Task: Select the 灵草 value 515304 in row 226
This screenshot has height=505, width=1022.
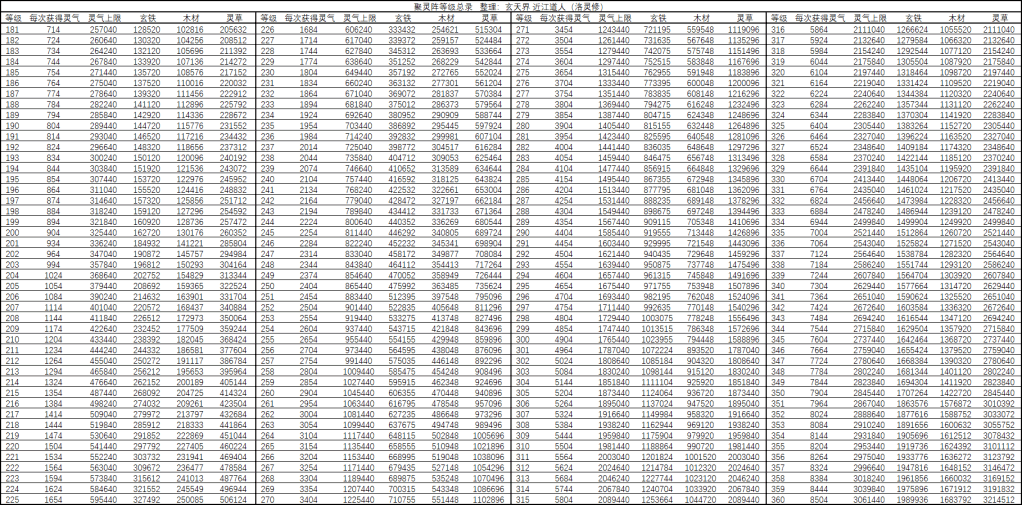Action: (x=489, y=31)
